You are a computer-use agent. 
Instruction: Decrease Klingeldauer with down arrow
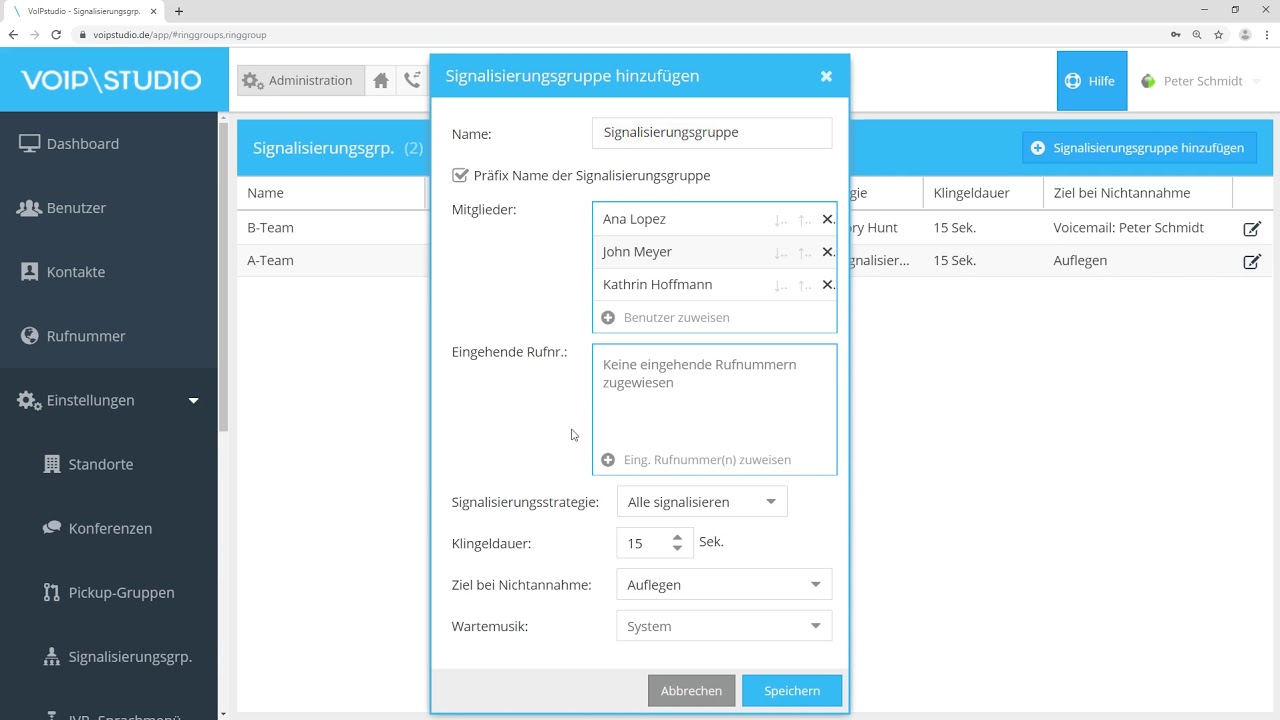(678, 548)
